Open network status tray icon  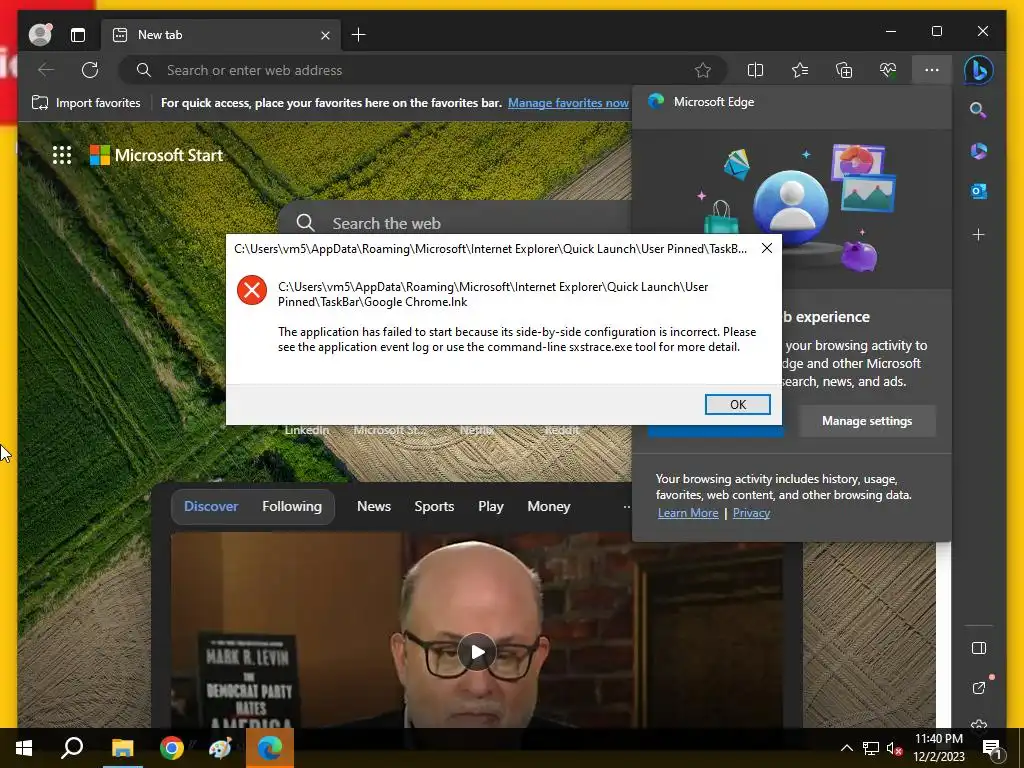tap(871, 748)
